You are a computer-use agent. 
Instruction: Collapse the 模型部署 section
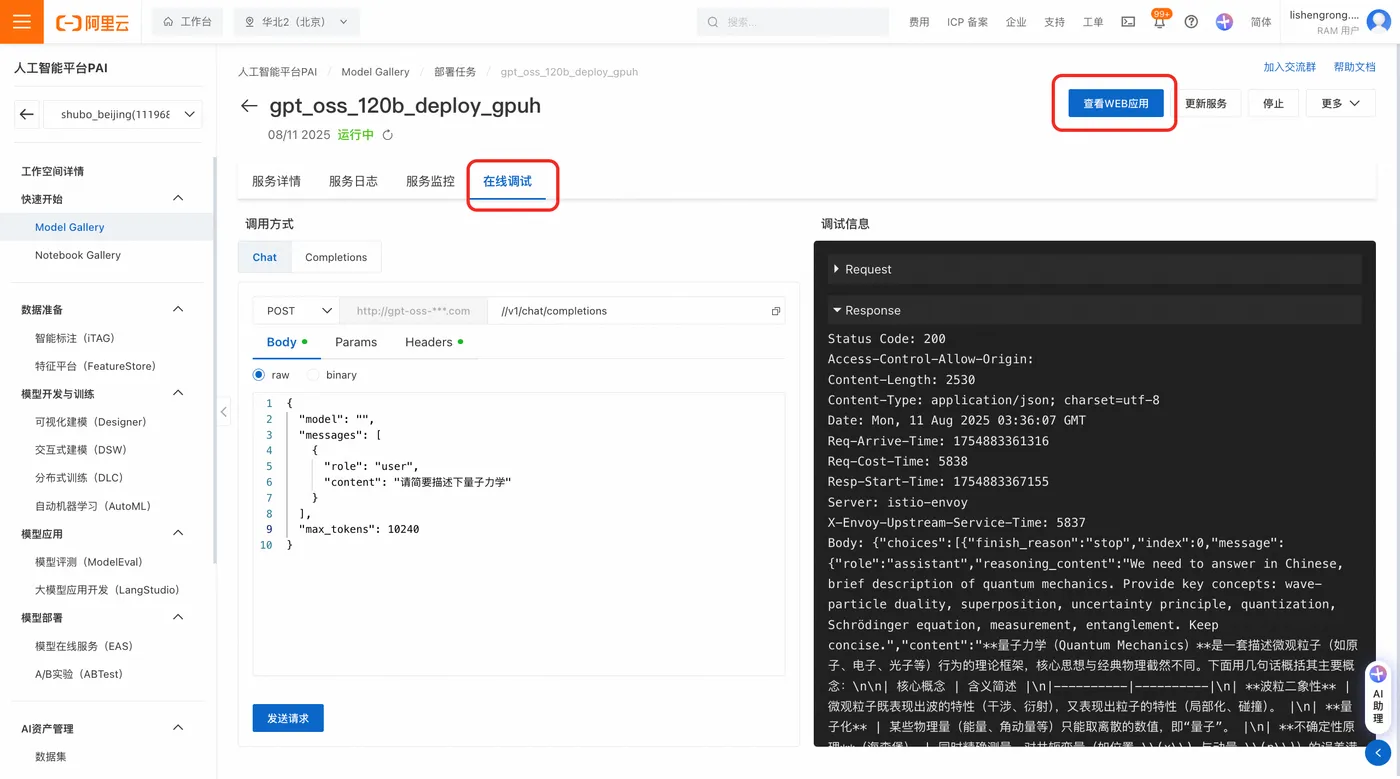[179, 617]
